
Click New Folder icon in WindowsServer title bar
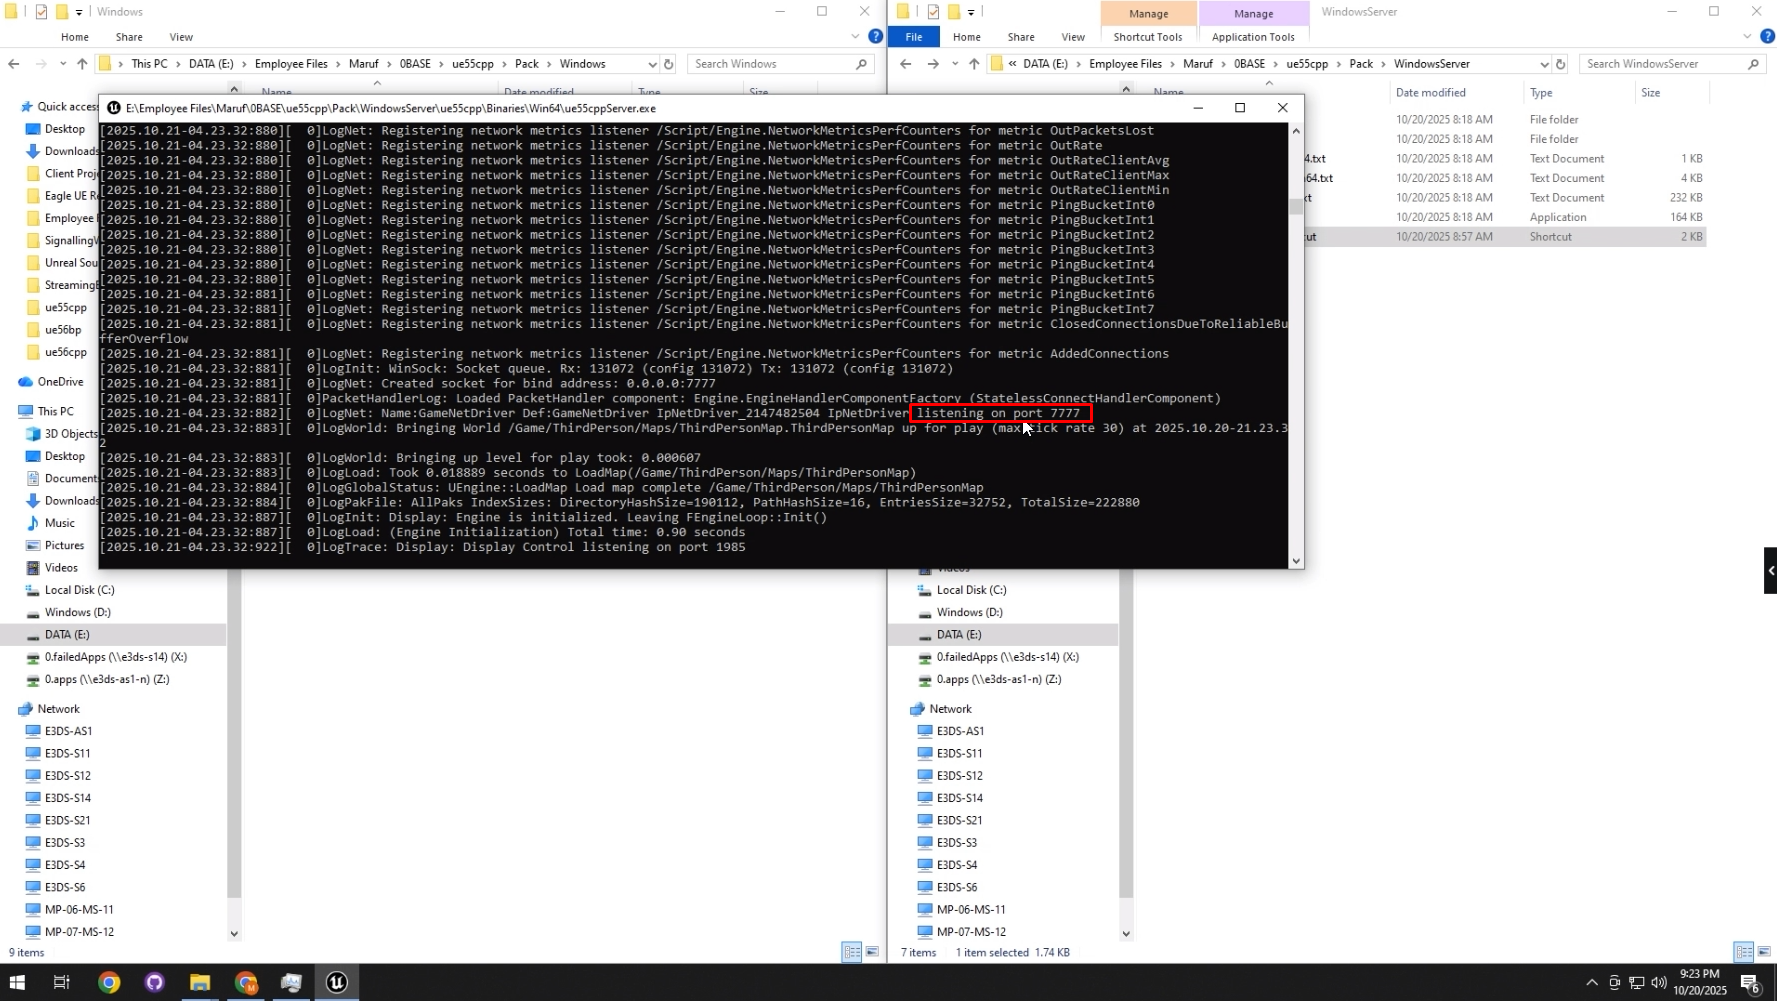(x=953, y=12)
